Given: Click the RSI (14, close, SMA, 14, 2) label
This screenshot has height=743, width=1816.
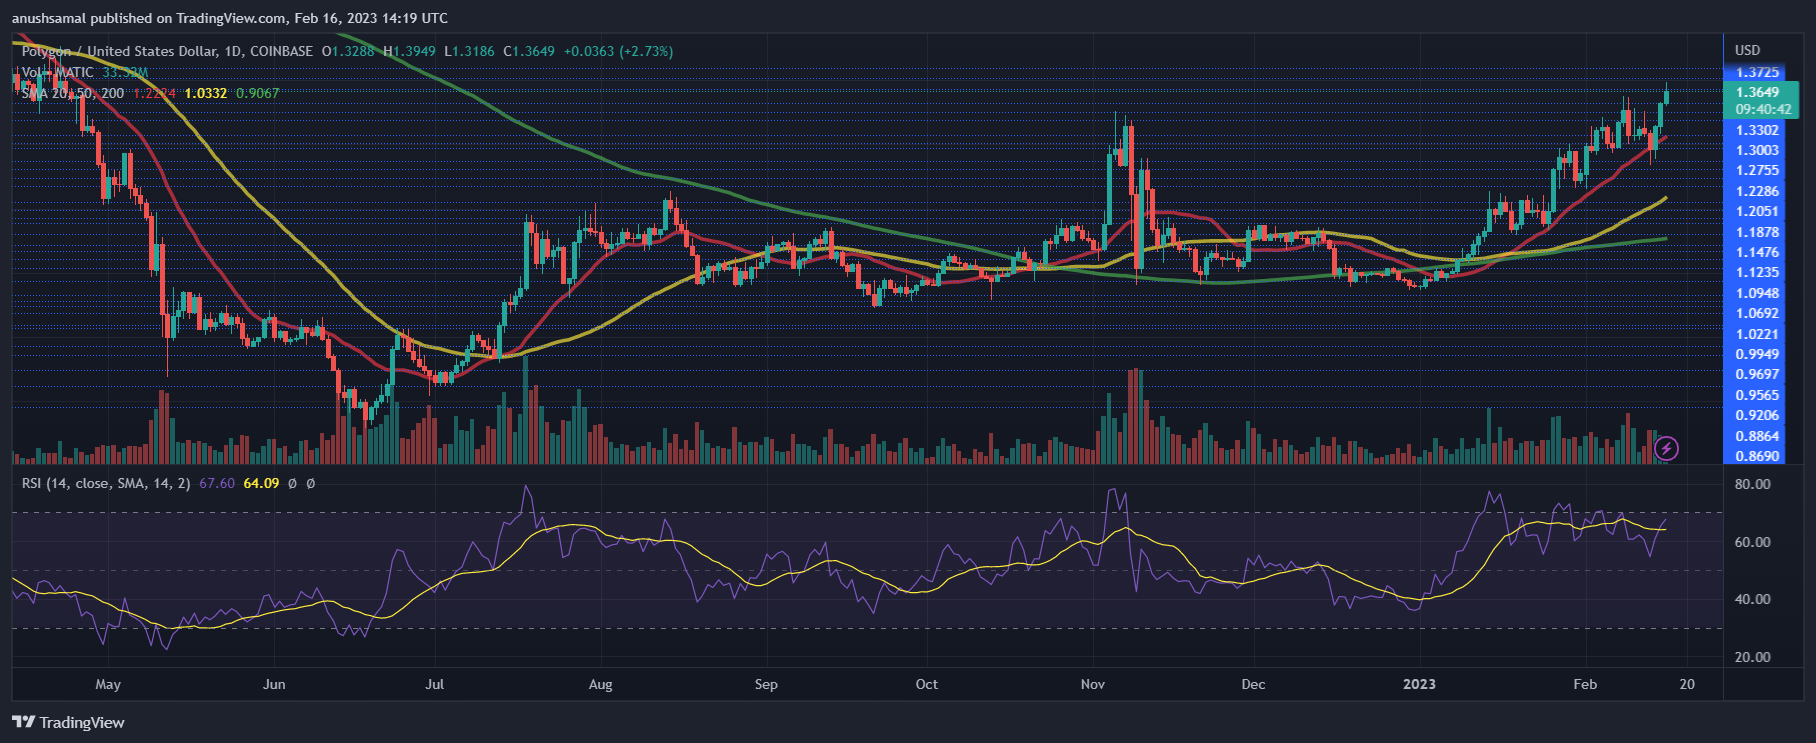Looking at the screenshot, I should click(107, 483).
